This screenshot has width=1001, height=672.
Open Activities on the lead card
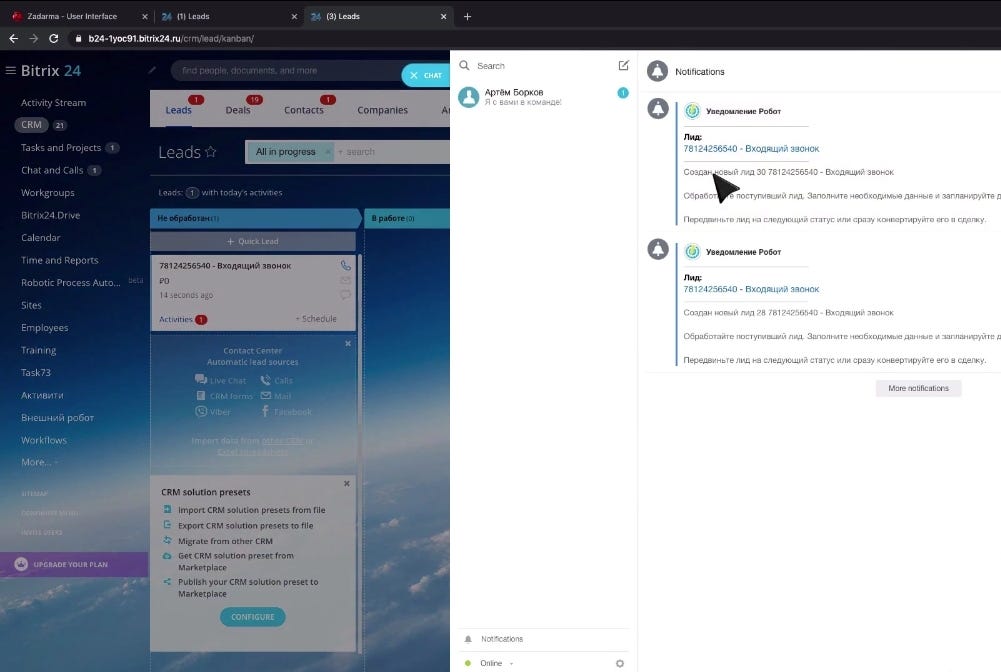183,319
